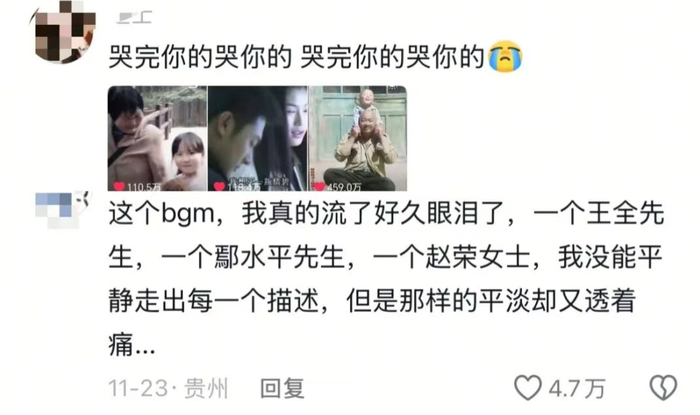The width and height of the screenshot is (700, 415).
Task: Open the top commenter's pixelated avatar
Action: 63,32
